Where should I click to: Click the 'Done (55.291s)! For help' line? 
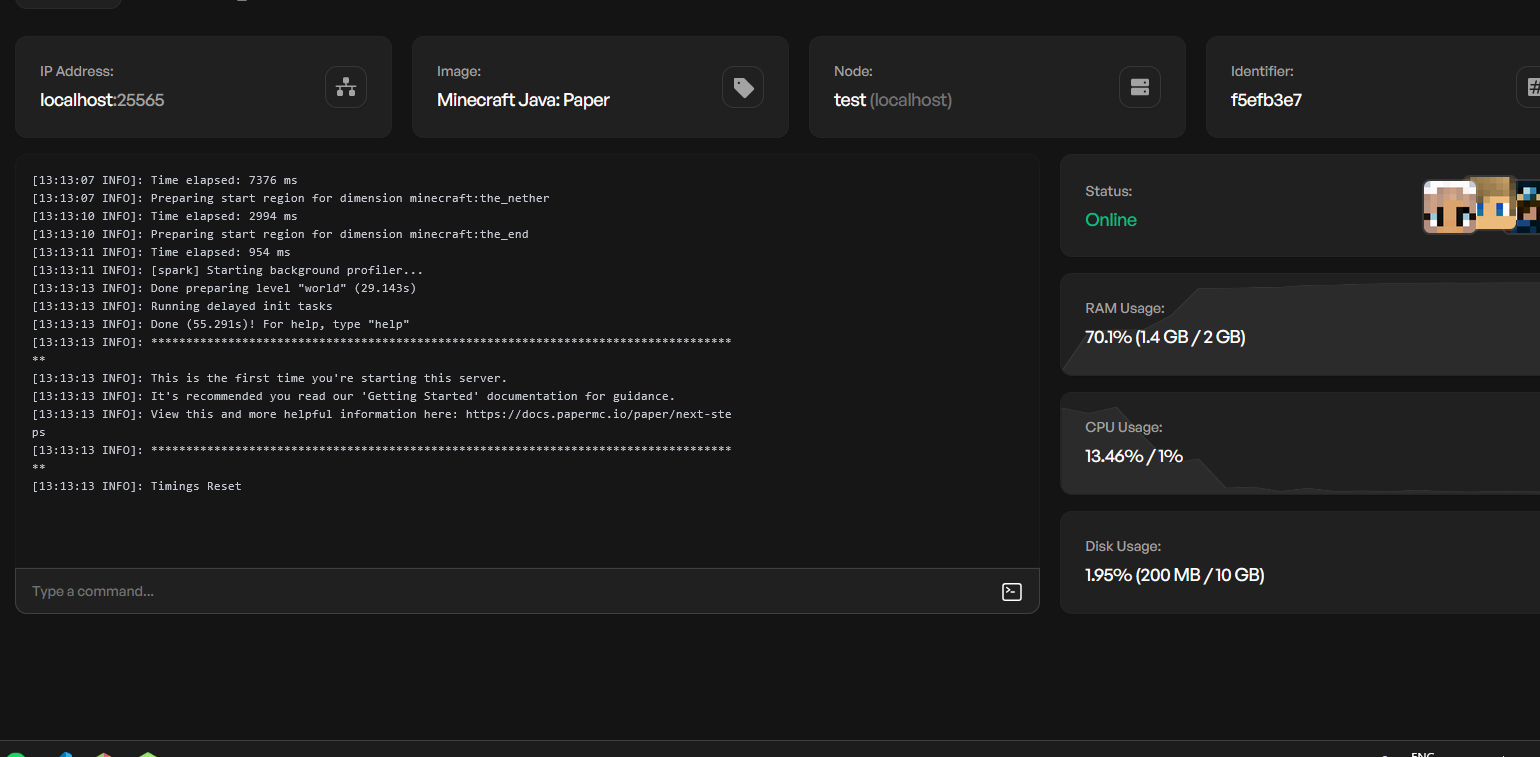click(x=221, y=324)
